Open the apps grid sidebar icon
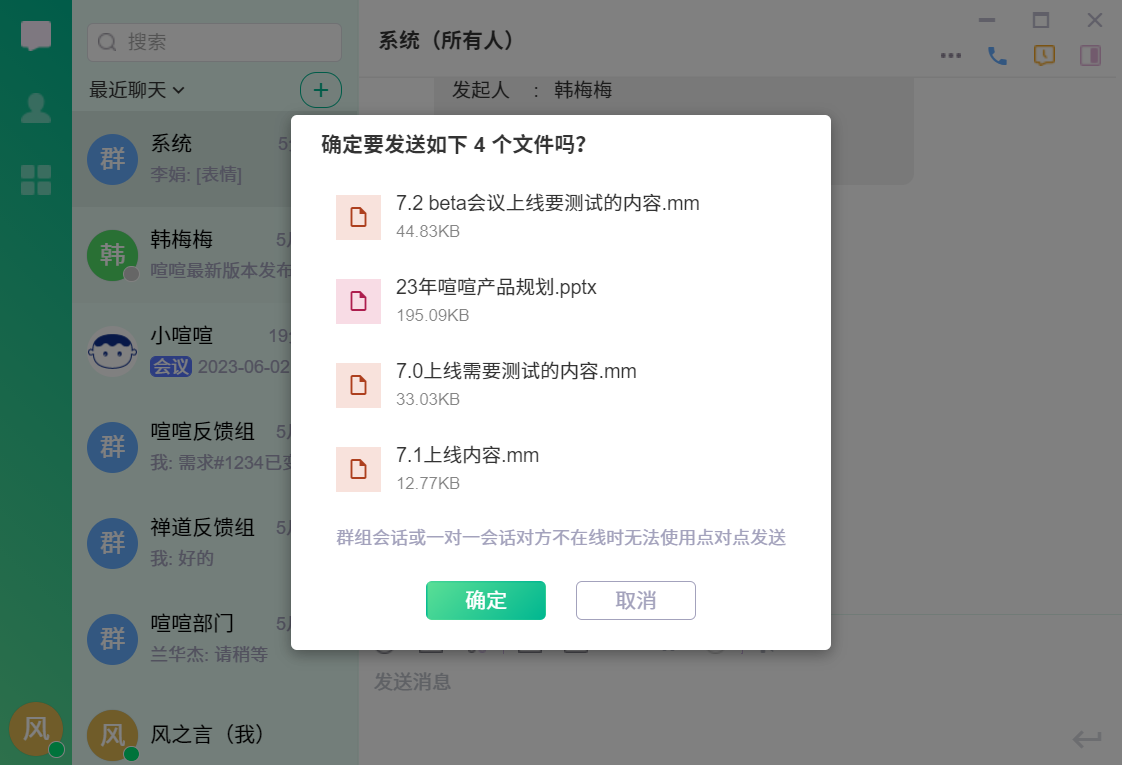 [x=36, y=180]
